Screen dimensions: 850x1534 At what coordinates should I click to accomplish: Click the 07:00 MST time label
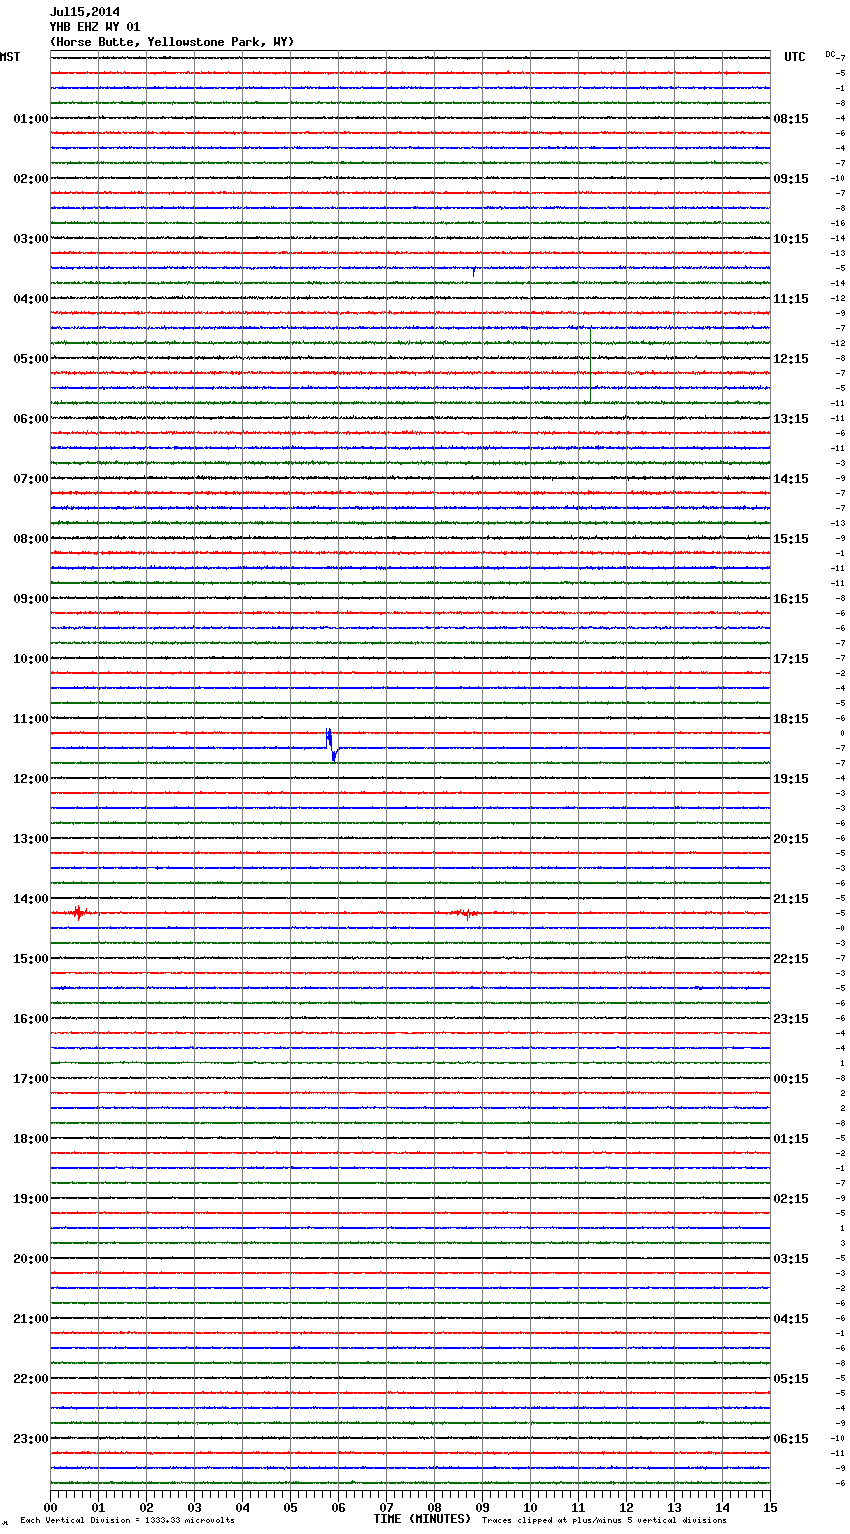pos(31,479)
